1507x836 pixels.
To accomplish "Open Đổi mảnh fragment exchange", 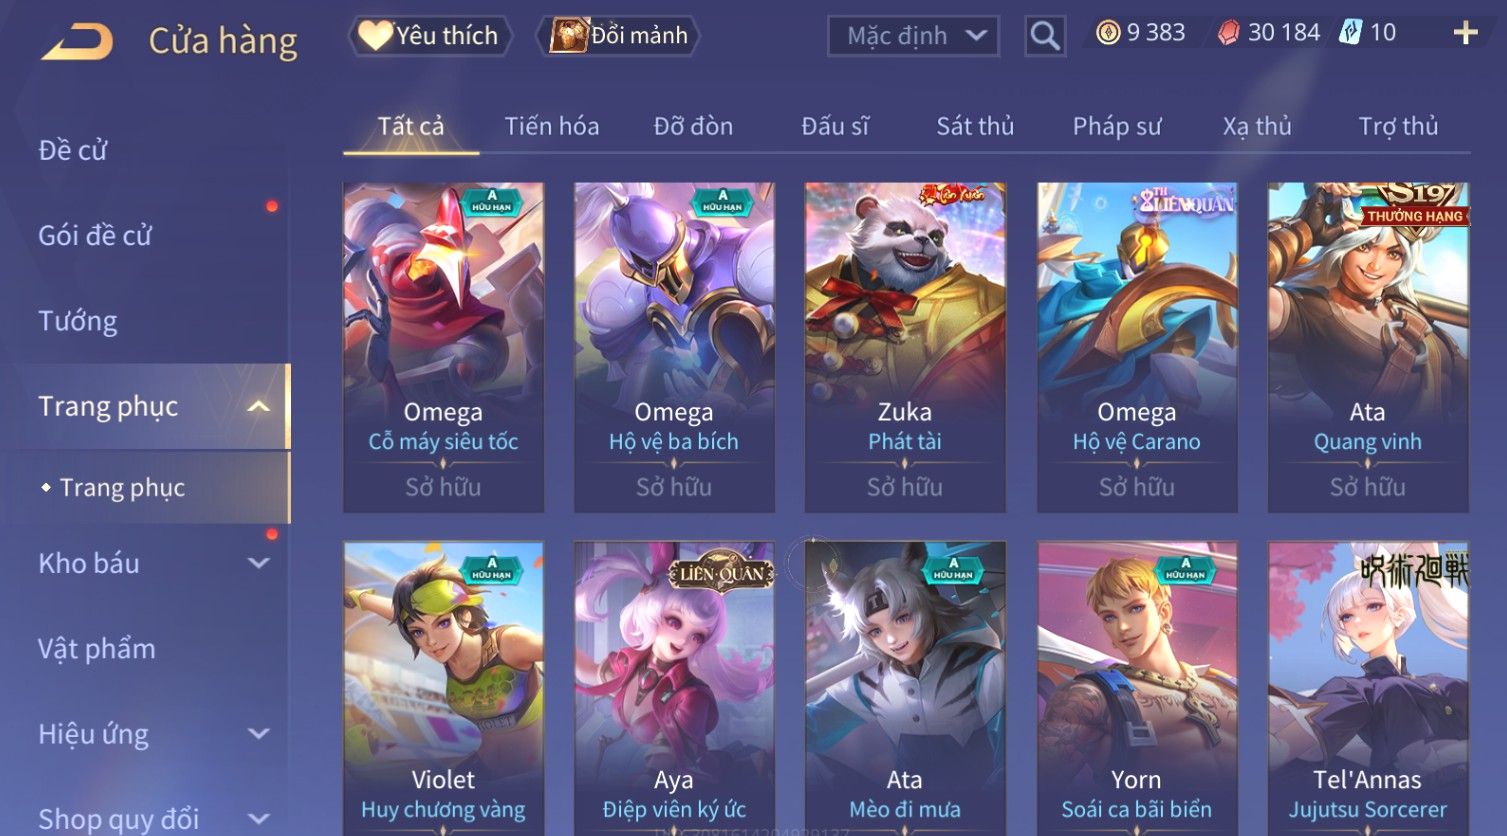I will (x=618, y=36).
